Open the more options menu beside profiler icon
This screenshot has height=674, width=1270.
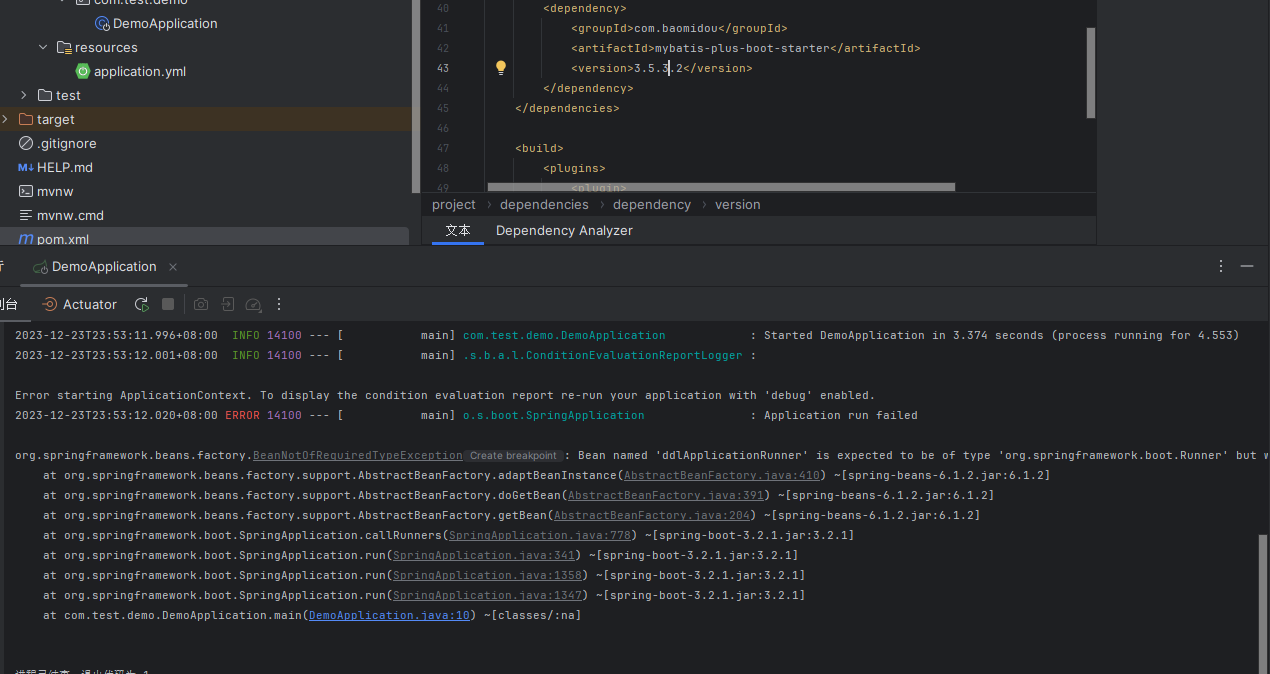279,304
